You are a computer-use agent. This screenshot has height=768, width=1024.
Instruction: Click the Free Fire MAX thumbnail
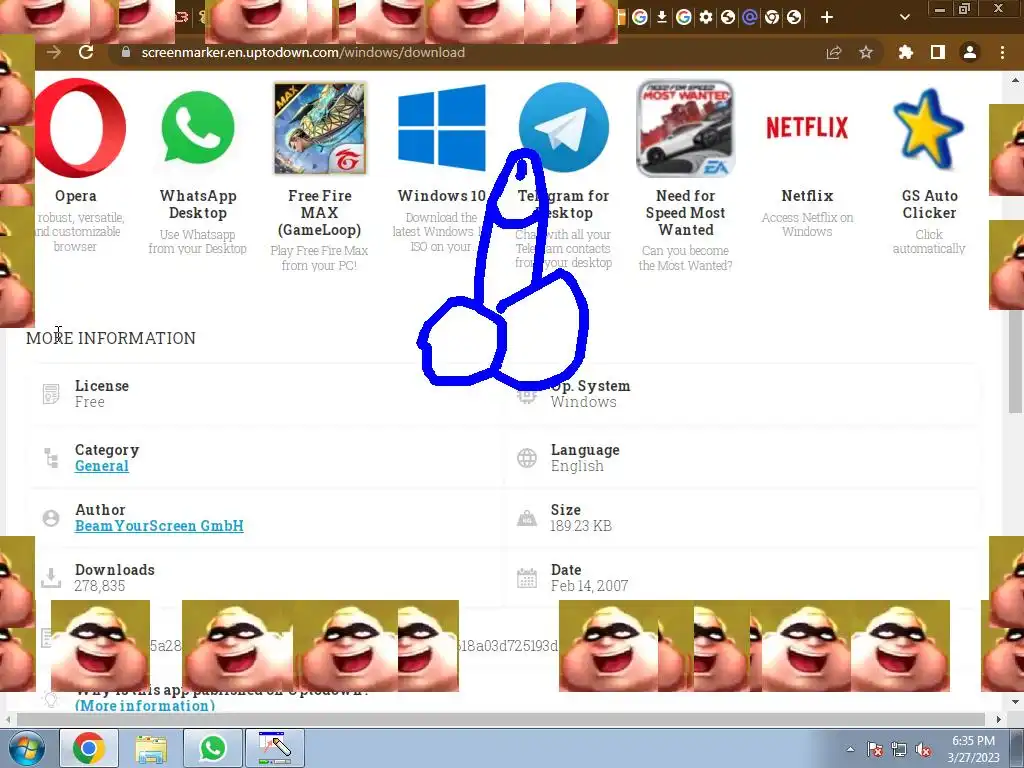pyautogui.click(x=320, y=128)
